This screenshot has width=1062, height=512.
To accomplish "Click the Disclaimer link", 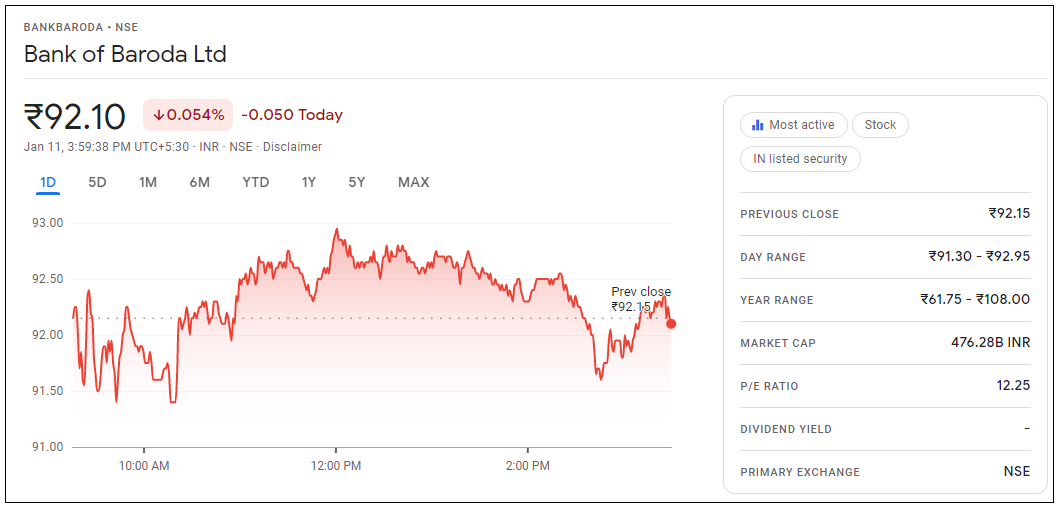I will [x=292, y=147].
